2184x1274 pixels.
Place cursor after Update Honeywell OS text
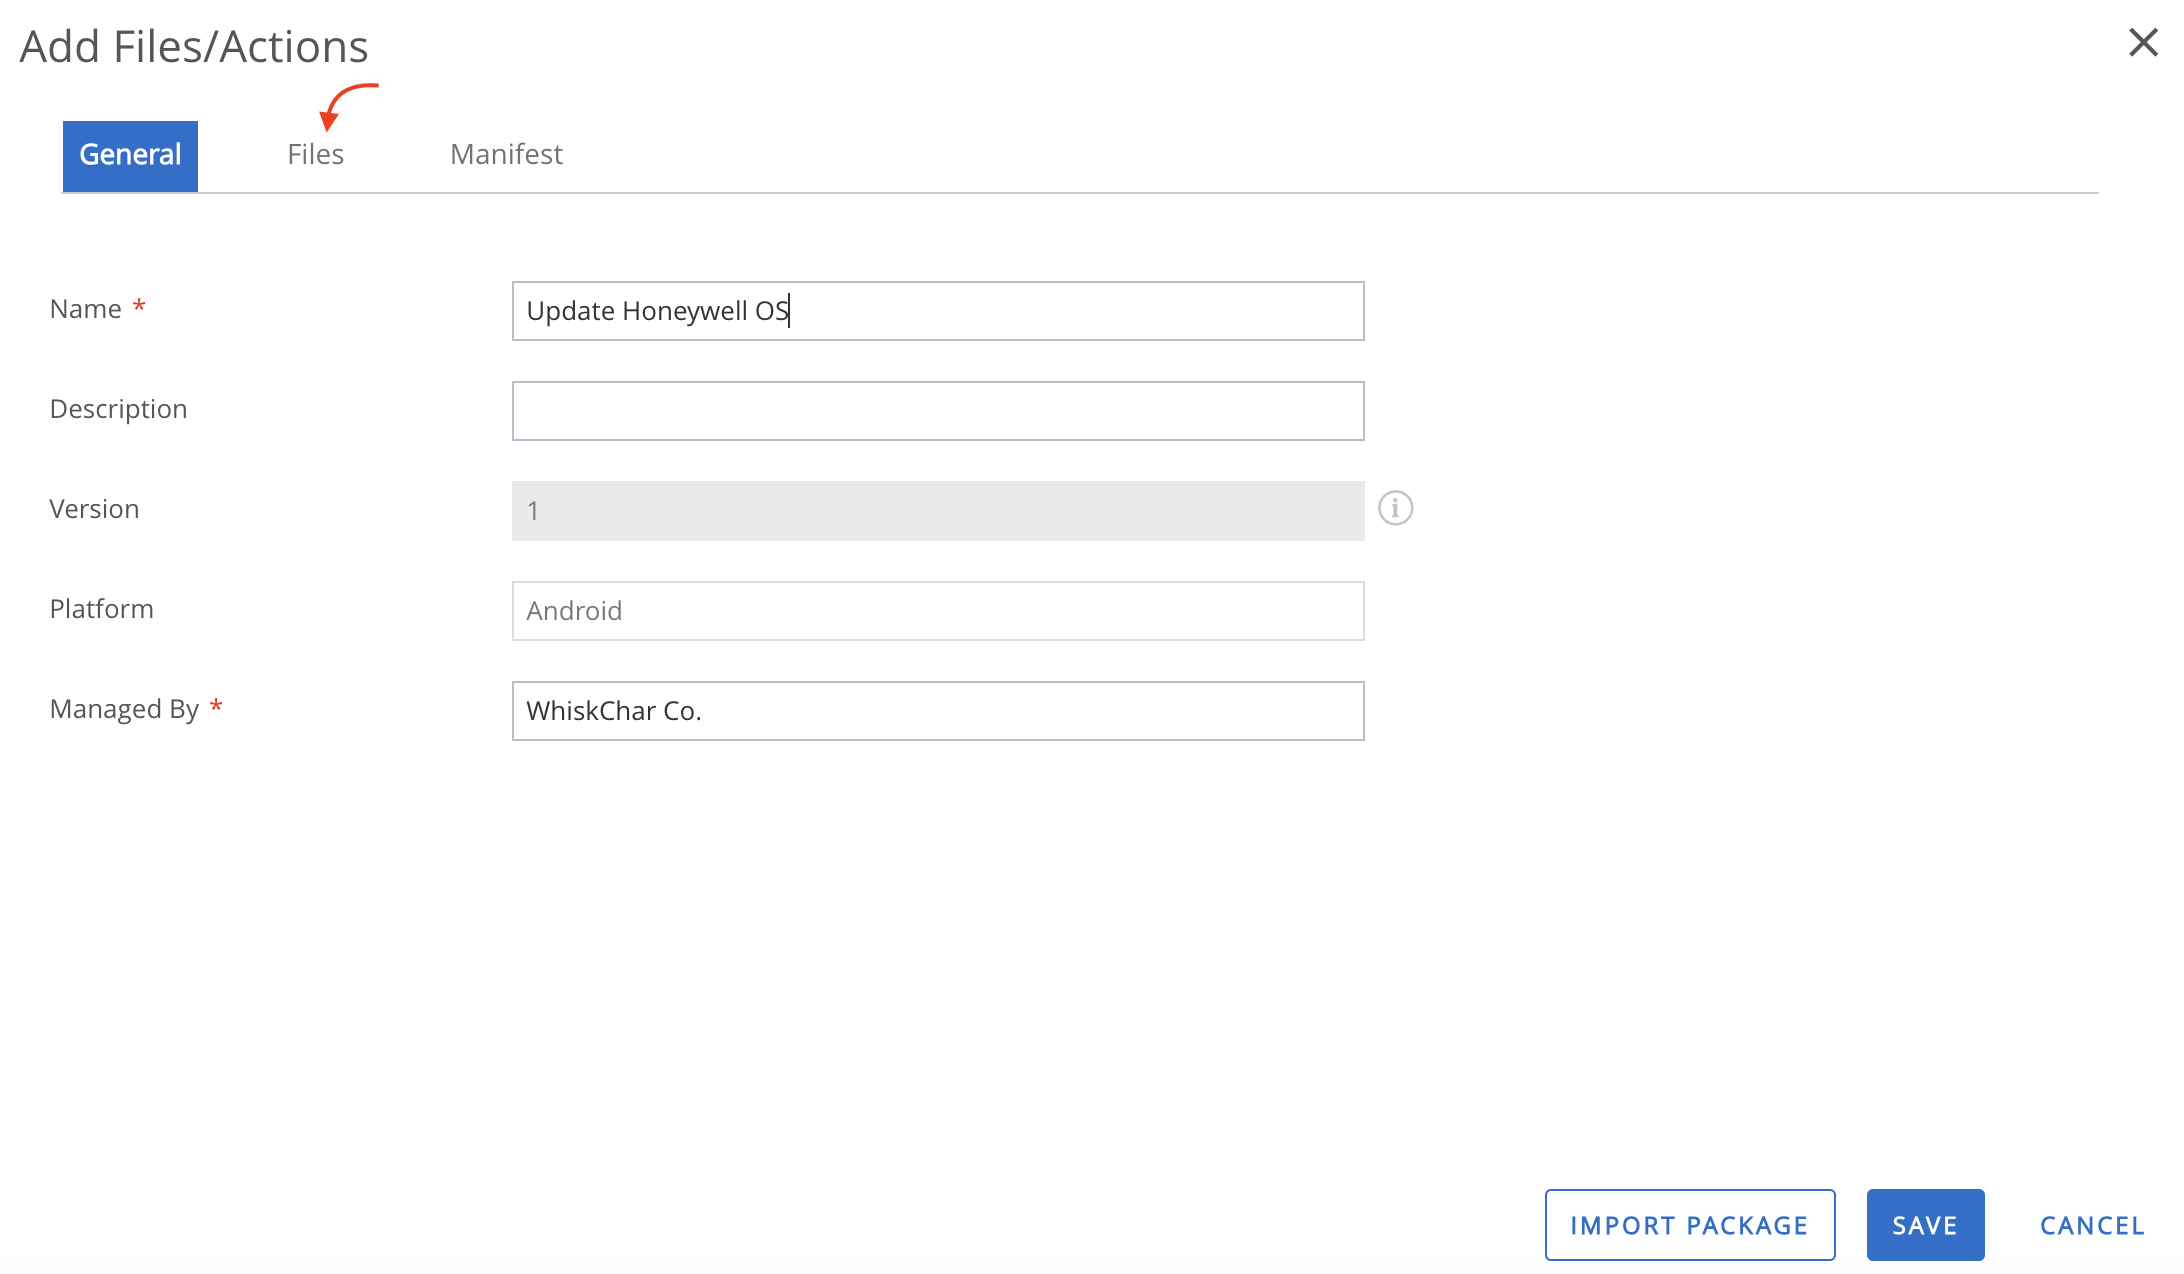tap(791, 310)
